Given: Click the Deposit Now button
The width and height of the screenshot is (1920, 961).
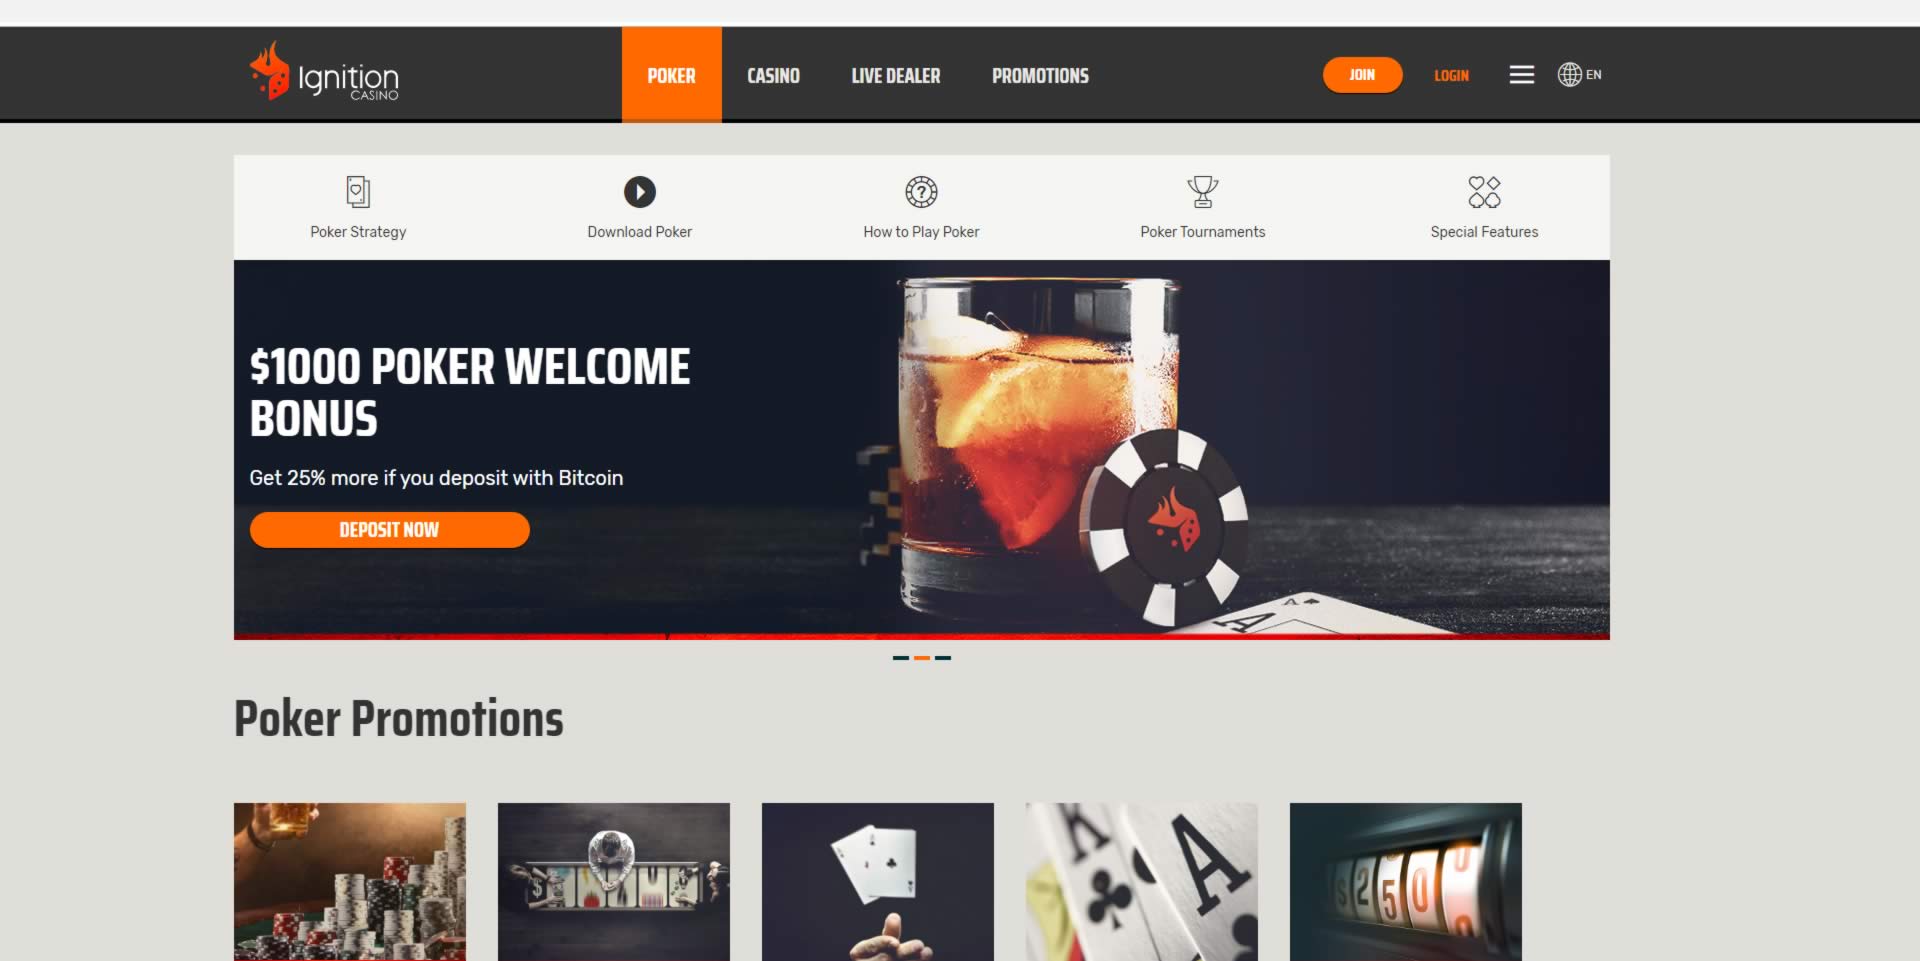Looking at the screenshot, I should pyautogui.click(x=389, y=530).
